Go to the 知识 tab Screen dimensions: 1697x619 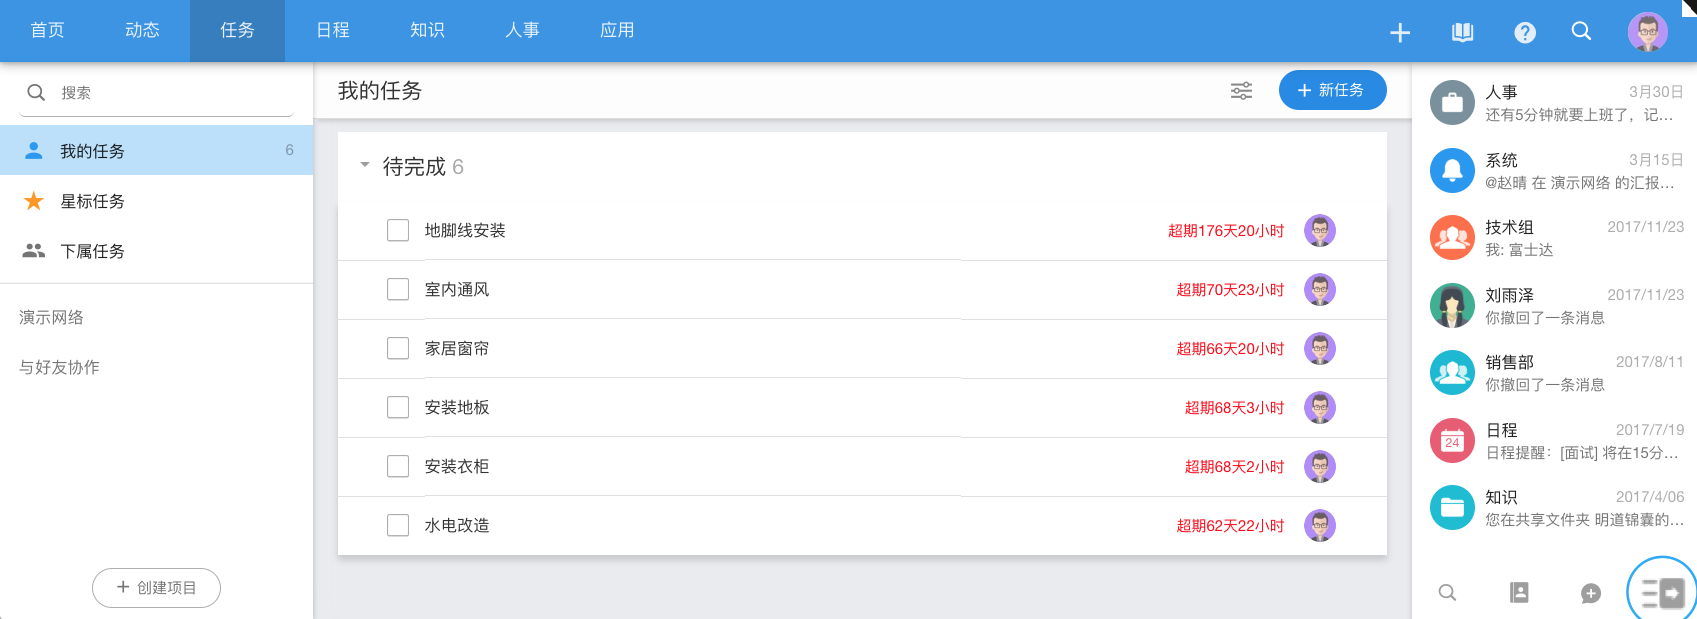point(427,31)
